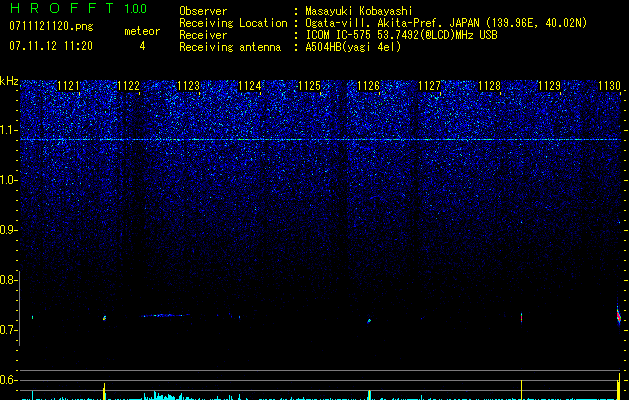The image size is (629, 400).
Task: Click the meteor label
Action: point(142,31)
